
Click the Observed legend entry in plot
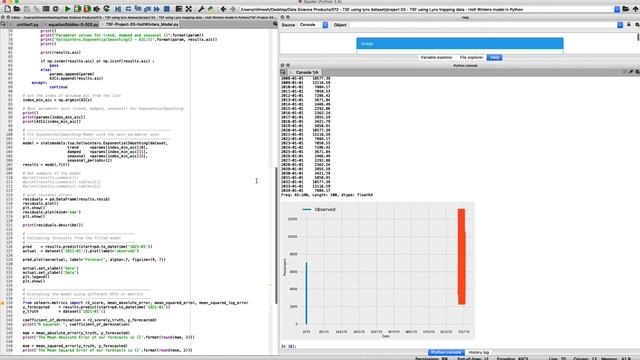click(319, 209)
